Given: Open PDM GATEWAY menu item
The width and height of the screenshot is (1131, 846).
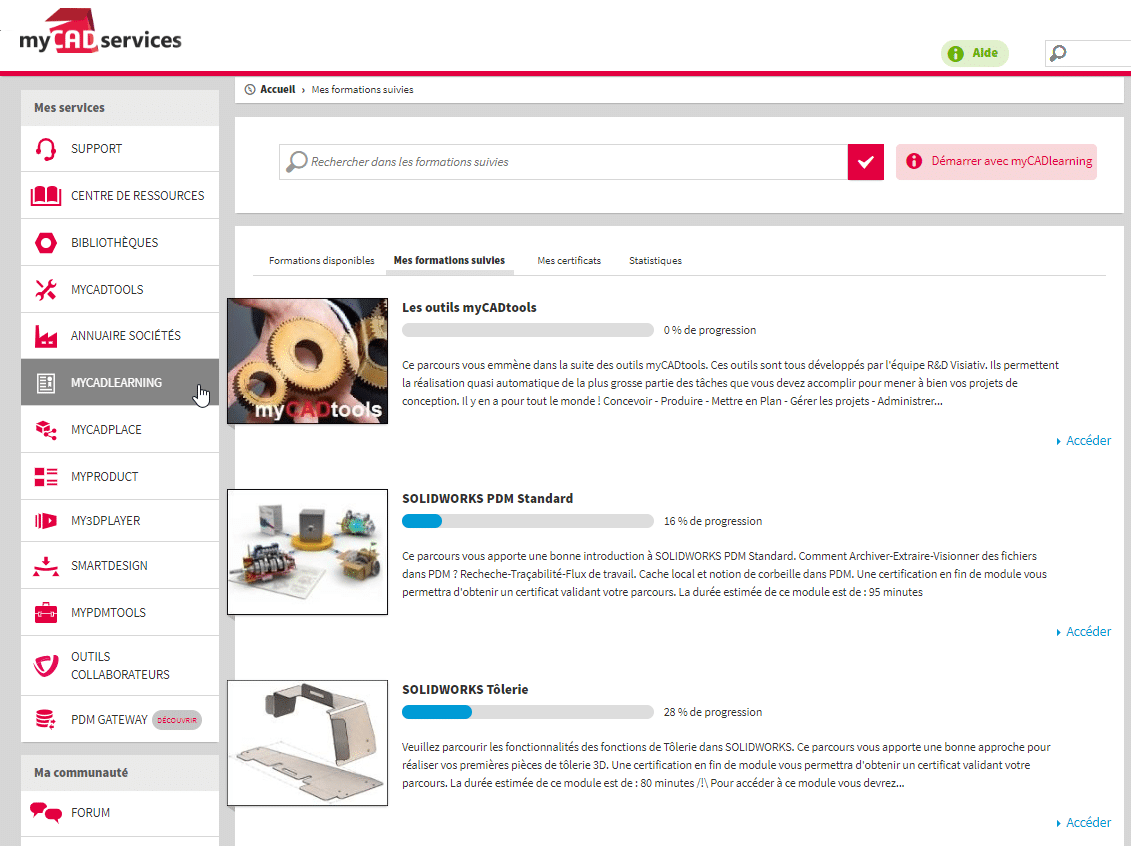Looking at the screenshot, I should coord(120,720).
